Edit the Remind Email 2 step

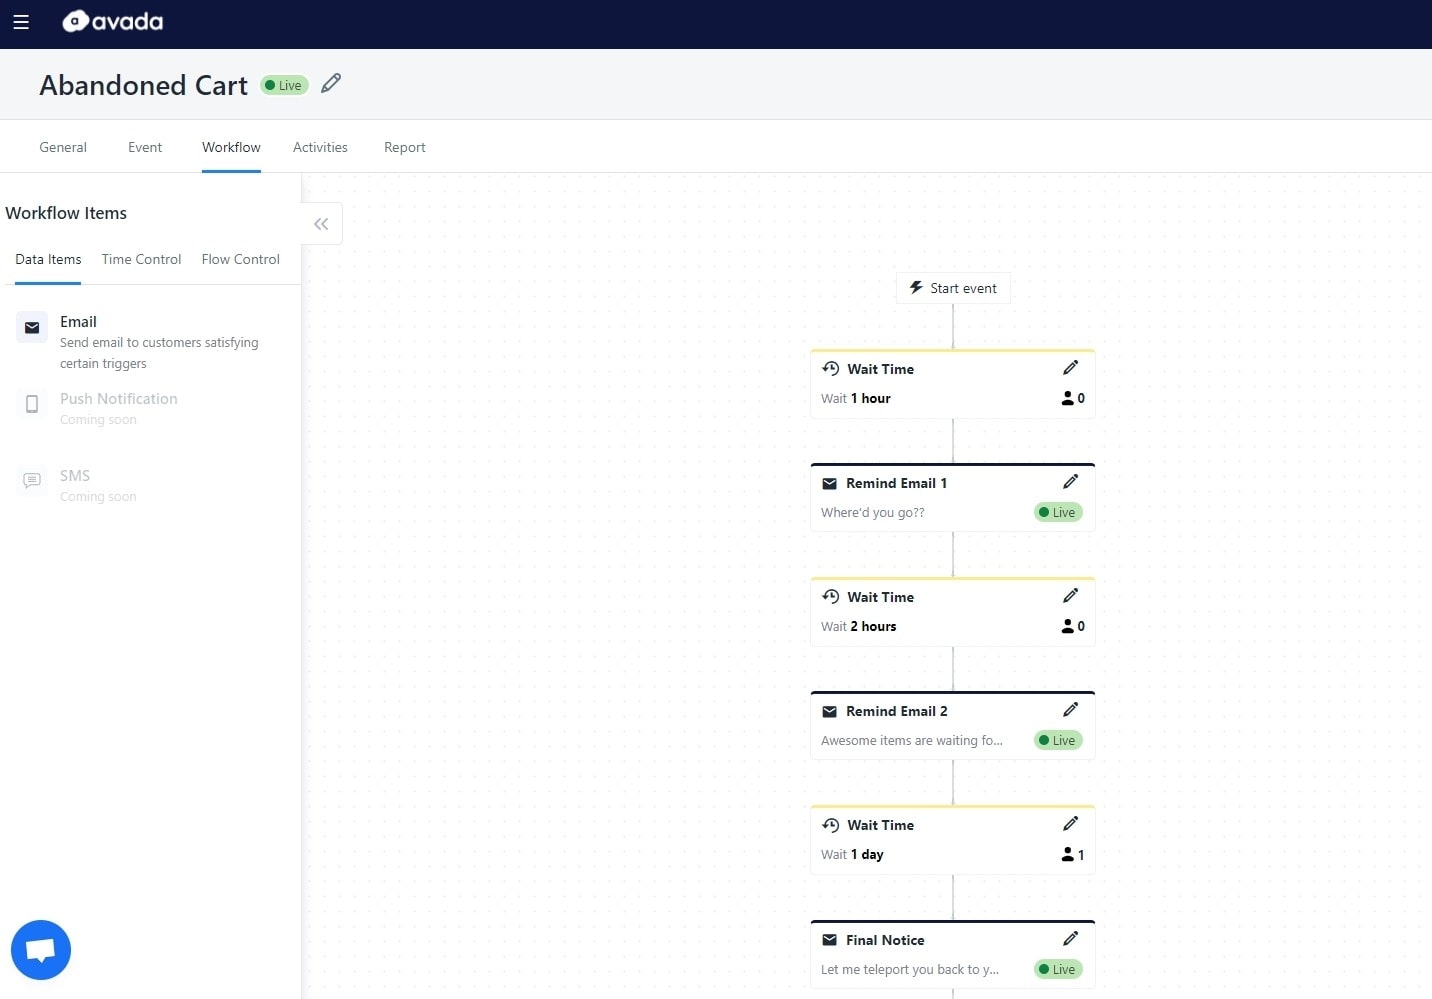click(1070, 710)
